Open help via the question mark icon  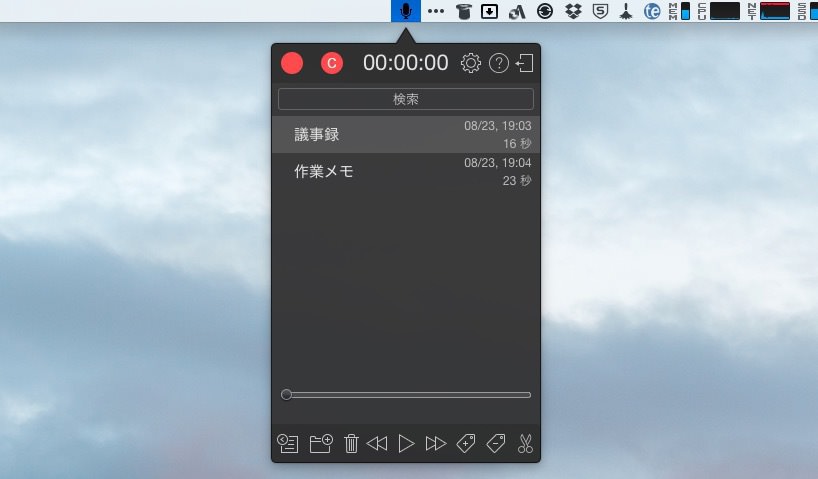[499, 63]
